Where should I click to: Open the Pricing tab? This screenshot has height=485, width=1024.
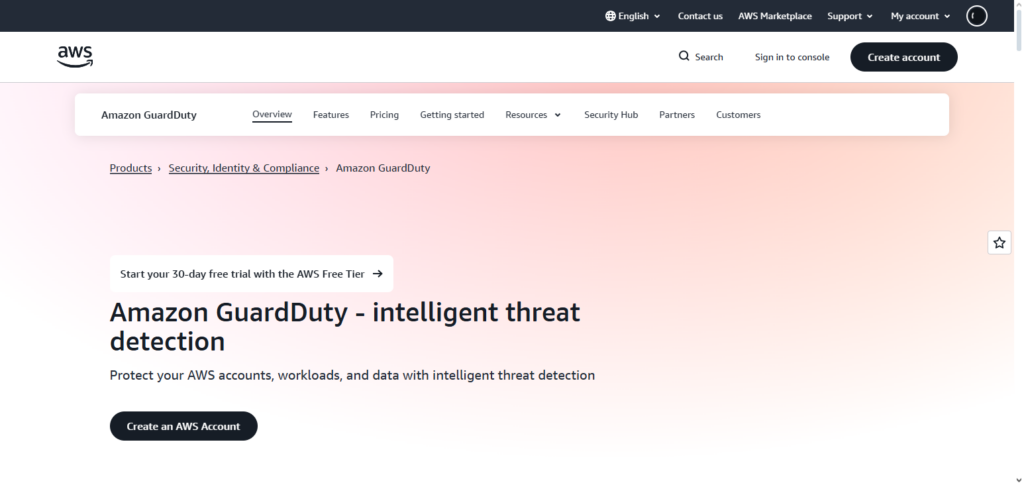(384, 114)
